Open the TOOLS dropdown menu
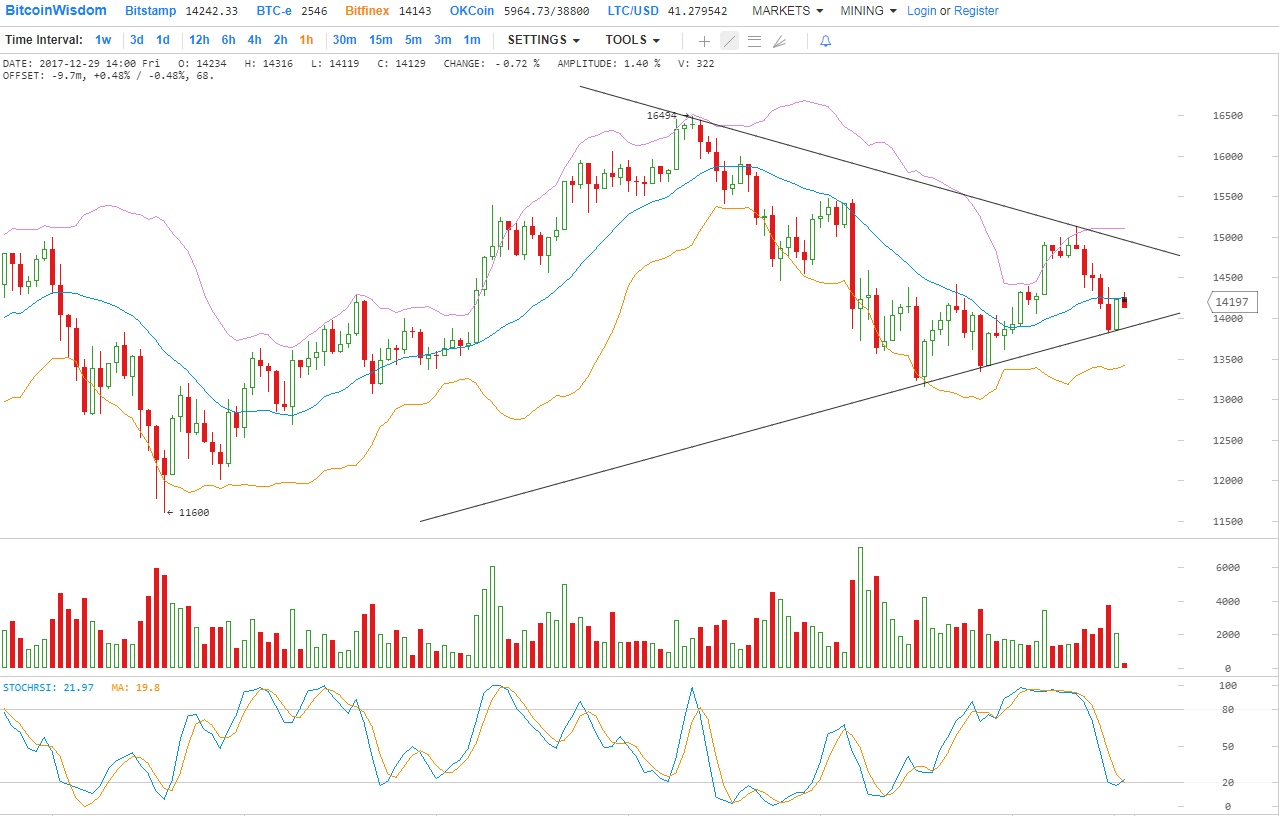 point(632,40)
